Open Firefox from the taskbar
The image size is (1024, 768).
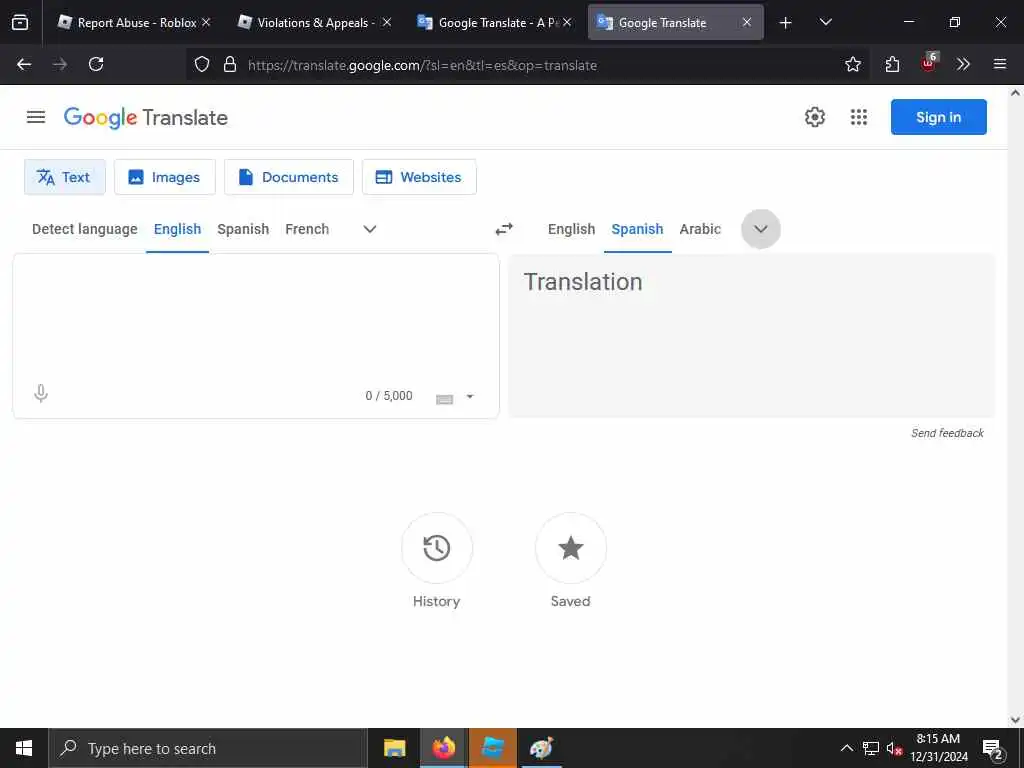click(443, 748)
